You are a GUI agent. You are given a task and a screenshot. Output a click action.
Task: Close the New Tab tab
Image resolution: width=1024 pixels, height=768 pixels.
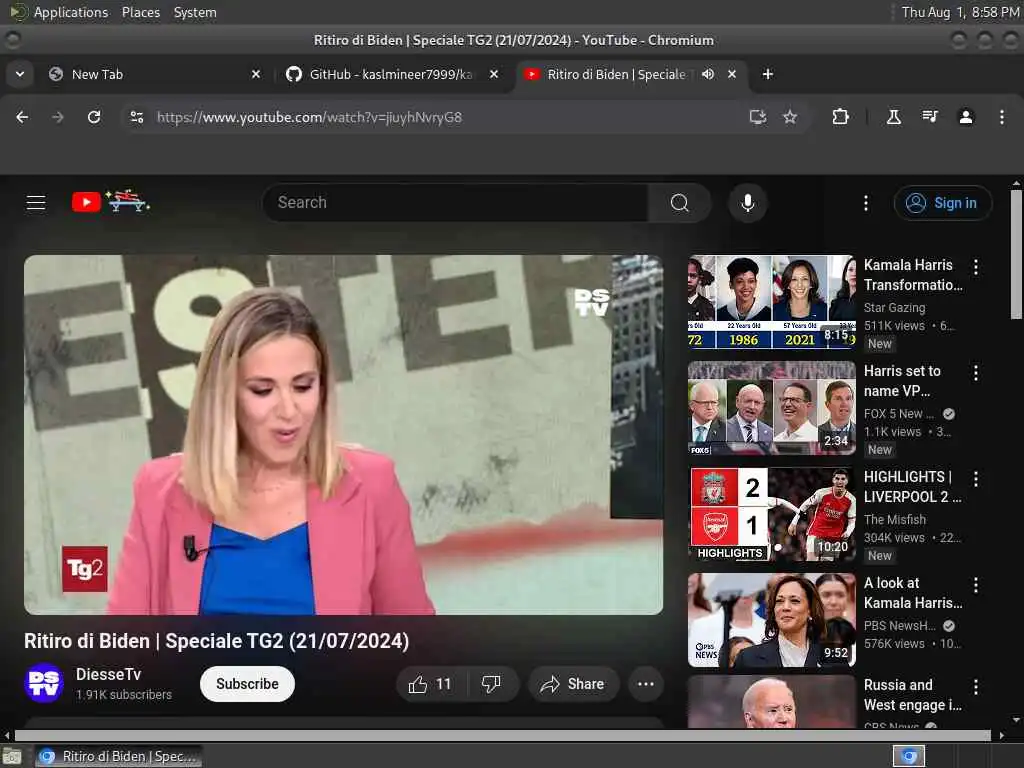click(x=256, y=74)
